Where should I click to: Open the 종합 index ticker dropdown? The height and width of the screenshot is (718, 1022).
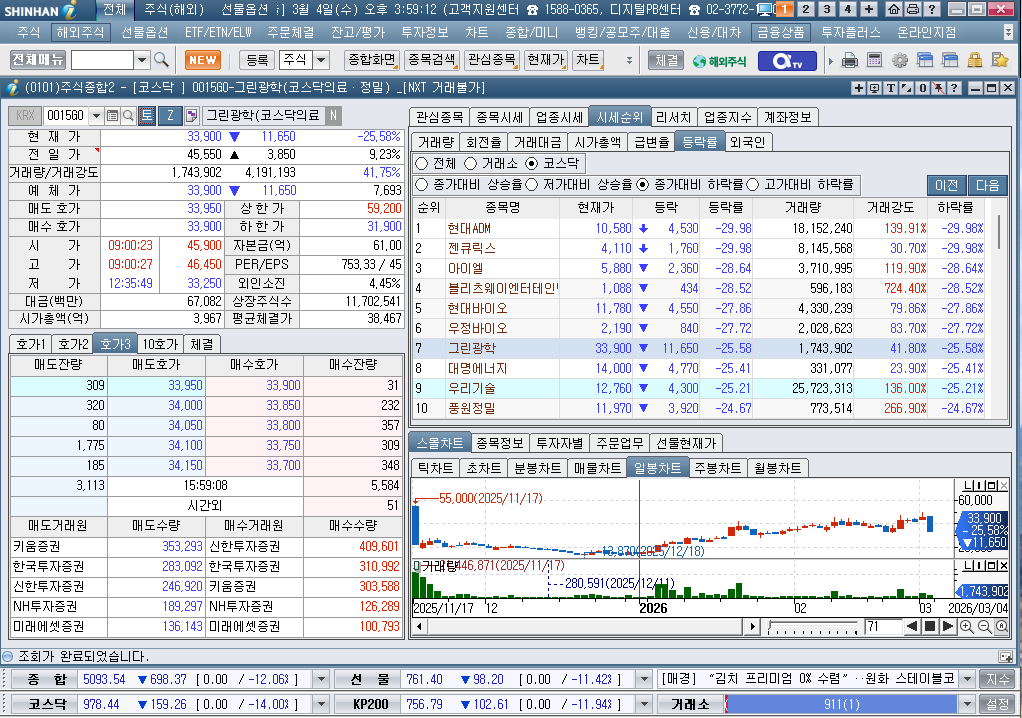tap(321, 680)
